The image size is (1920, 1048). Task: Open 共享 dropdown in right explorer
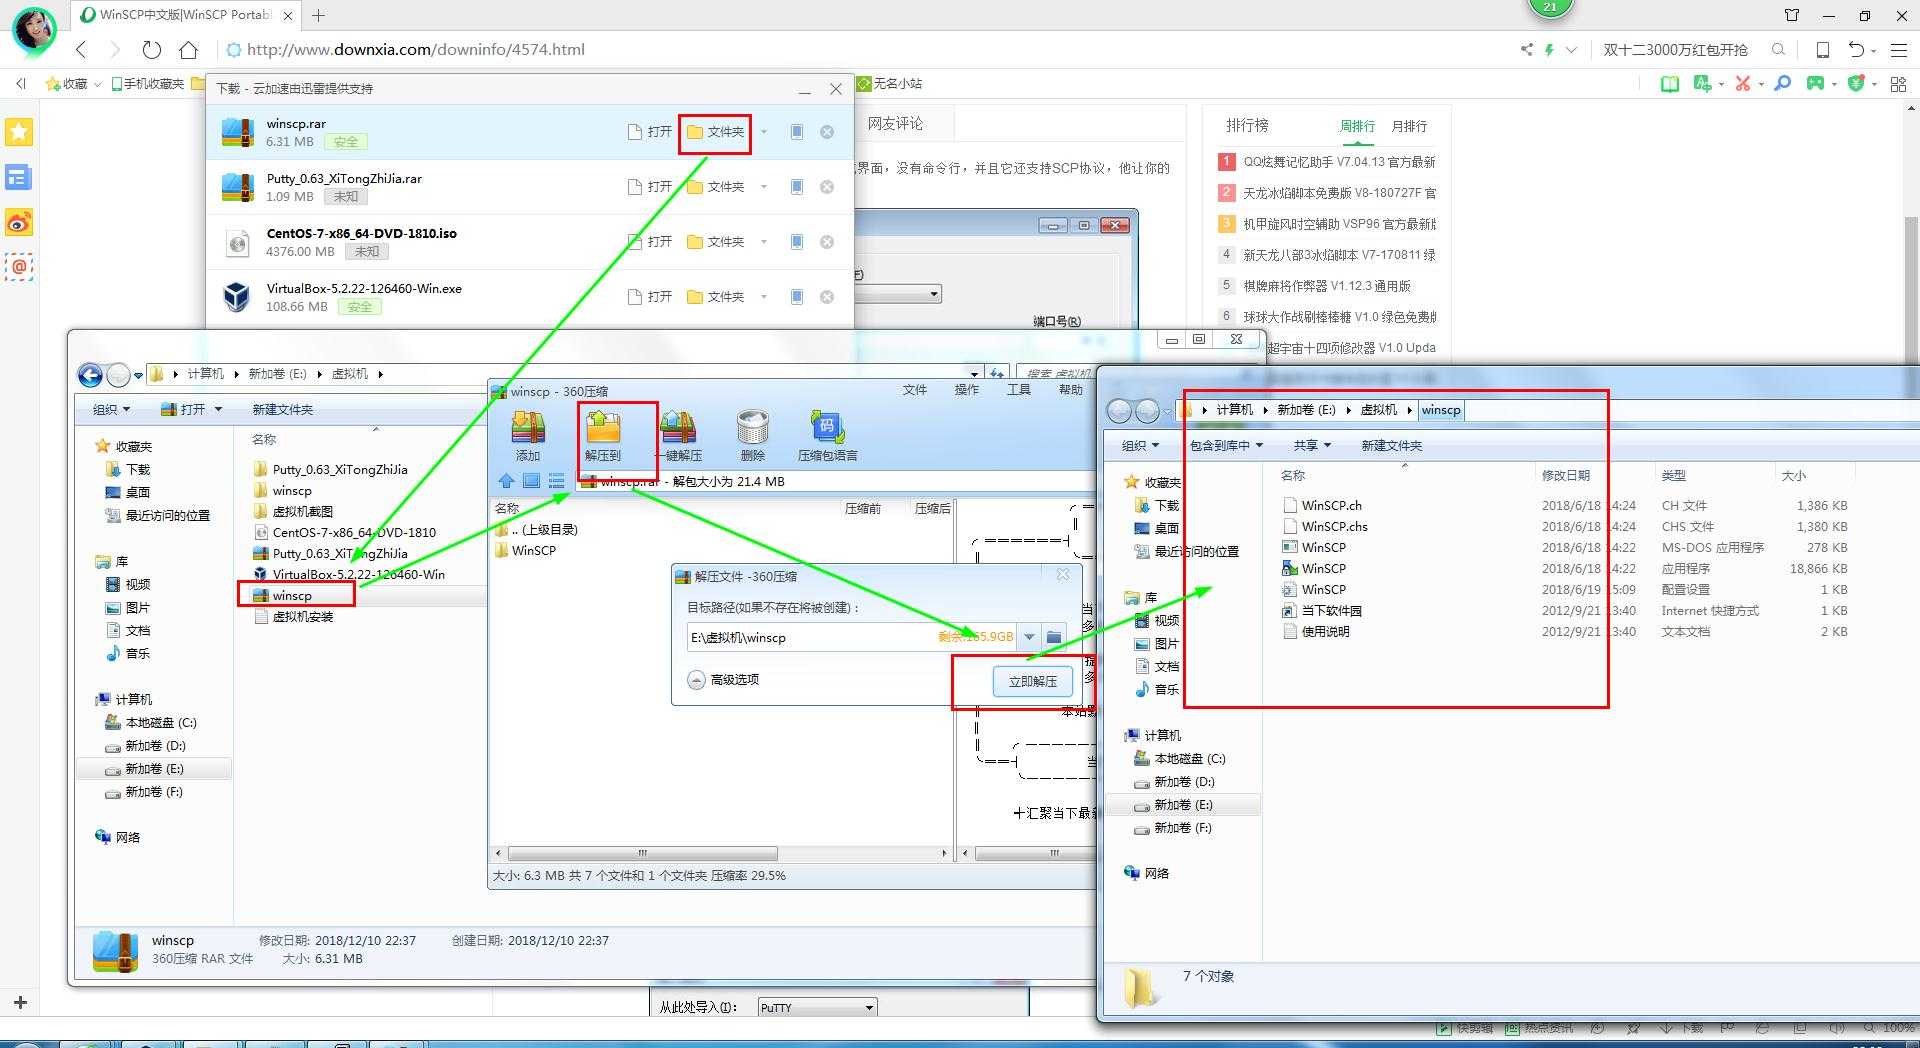pyautogui.click(x=1312, y=445)
